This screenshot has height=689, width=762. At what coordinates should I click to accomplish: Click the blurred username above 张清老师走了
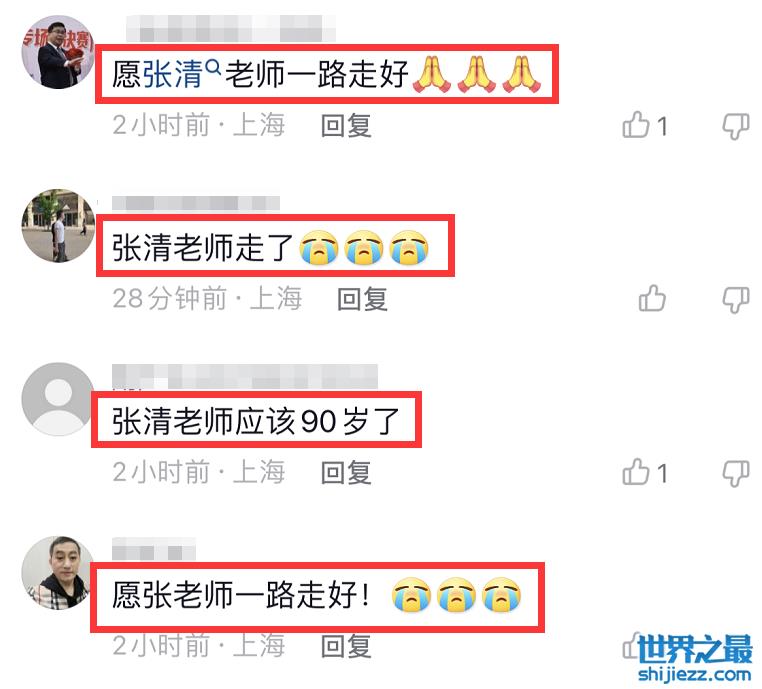click(x=196, y=203)
